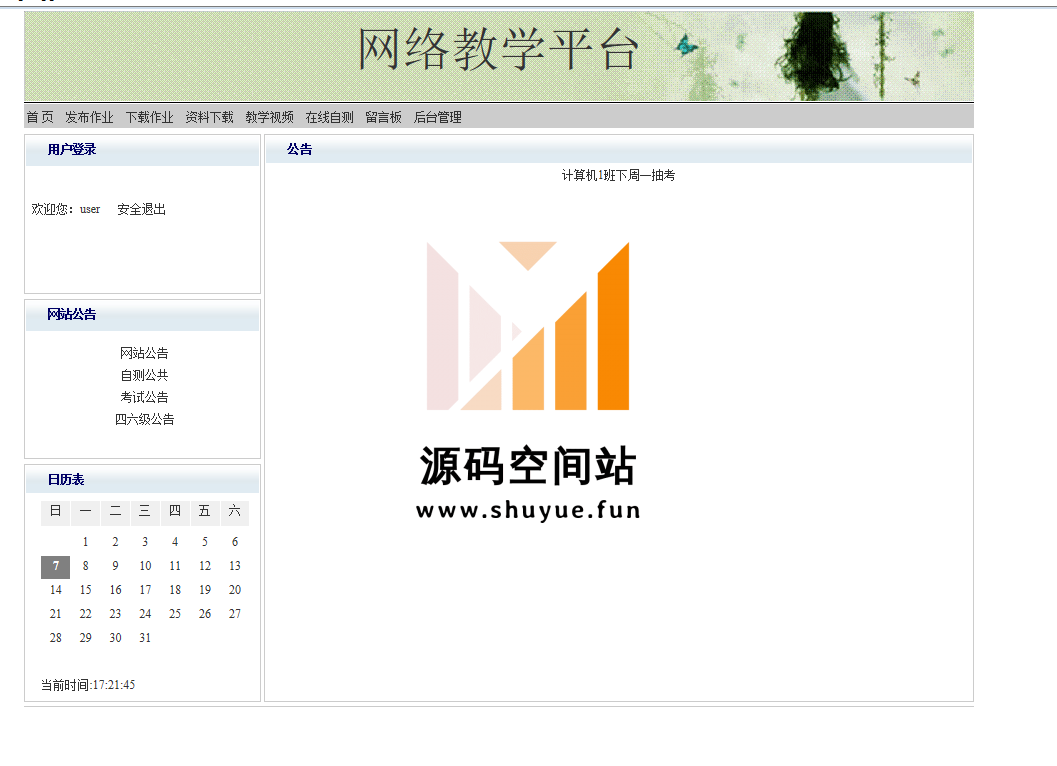The height and width of the screenshot is (766, 1057).
Task: Select day 10 in the calendar
Action: (x=145, y=566)
